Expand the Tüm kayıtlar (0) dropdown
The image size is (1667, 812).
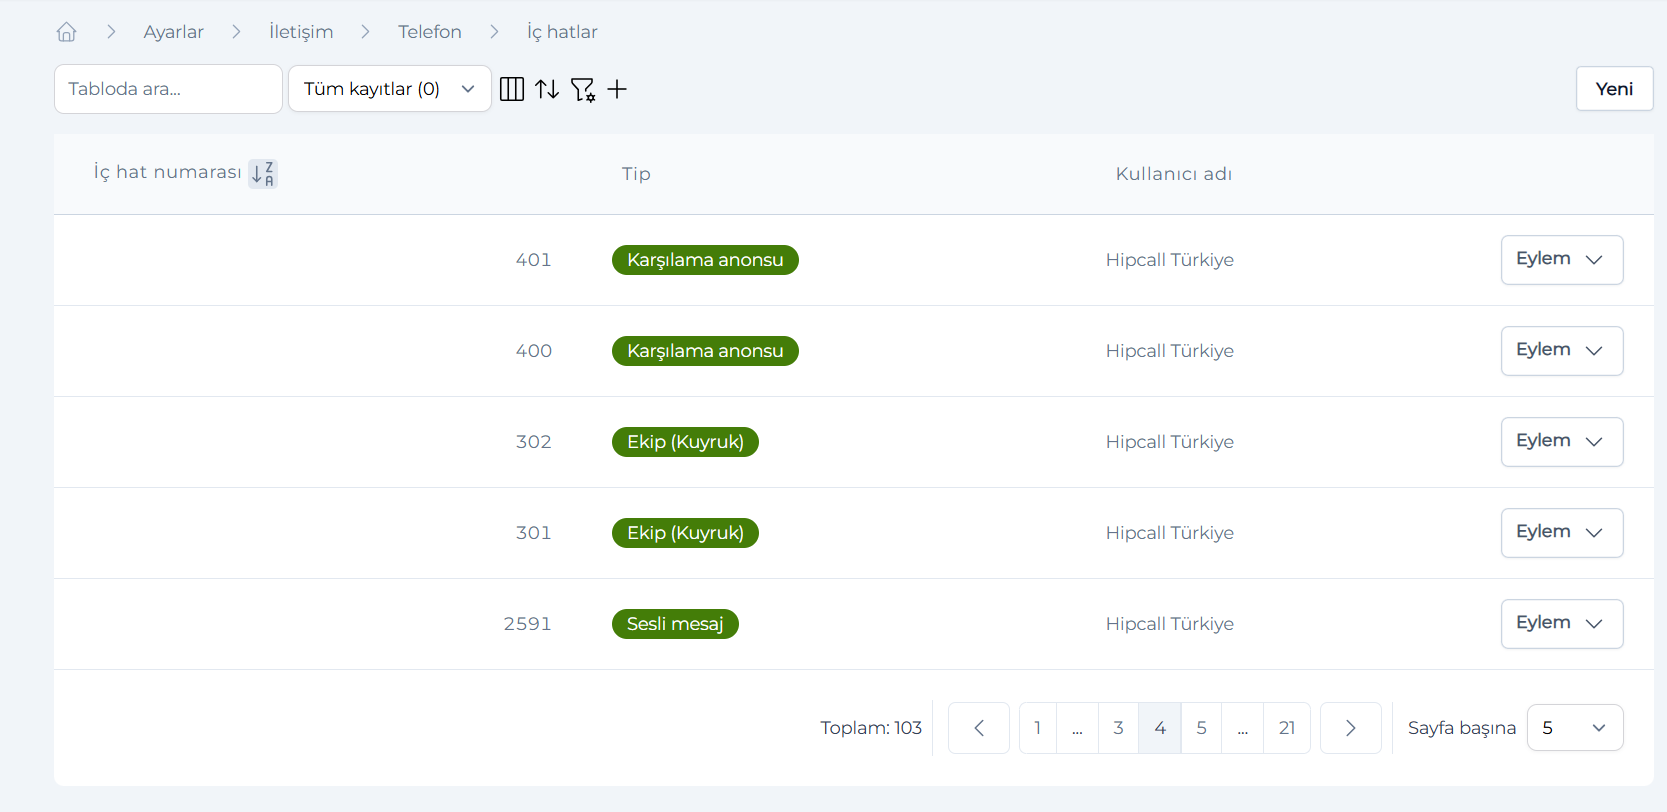click(x=389, y=89)
